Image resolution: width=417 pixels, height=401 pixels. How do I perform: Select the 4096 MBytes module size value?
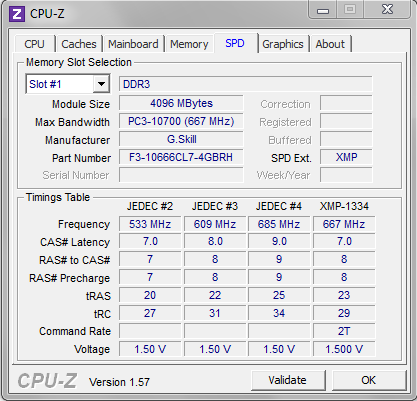pyautogui.click(x=181, y=103)
